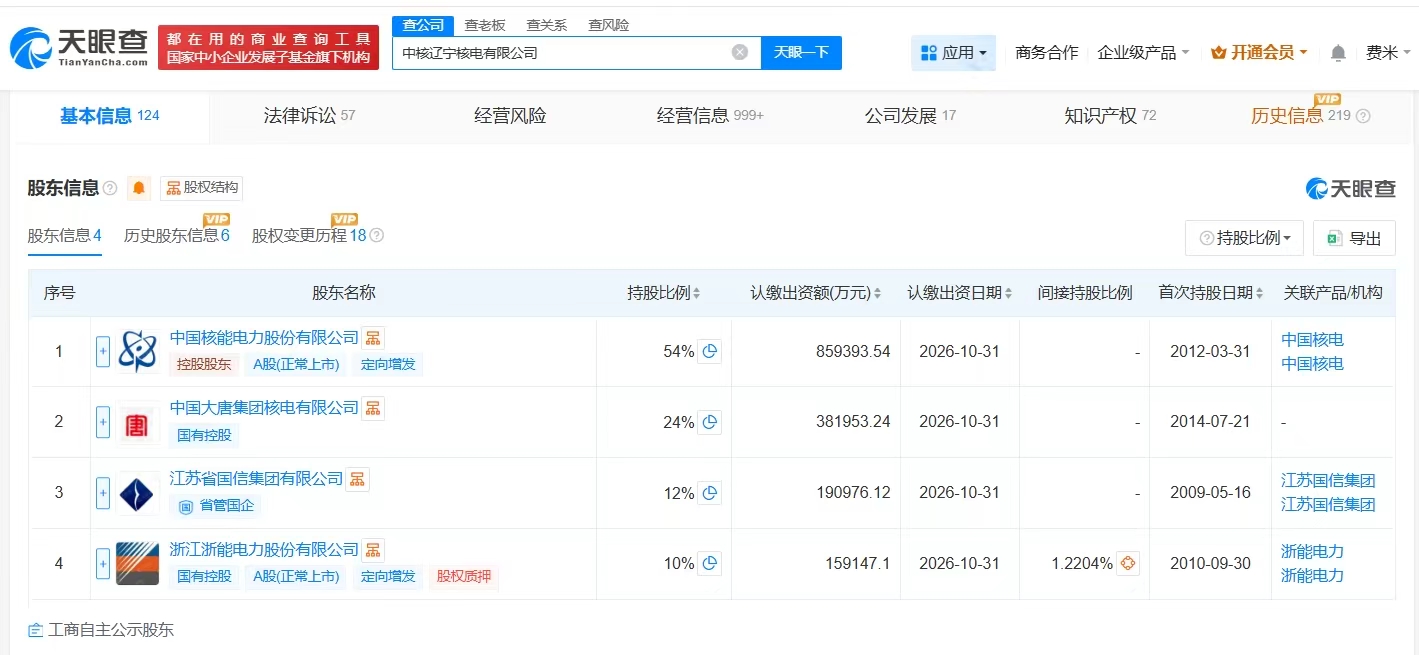The height and width of the screenshot is (655, 1419).
Task: Click 浙江浙能电力 company logo
Action: (x=137, y=564)
